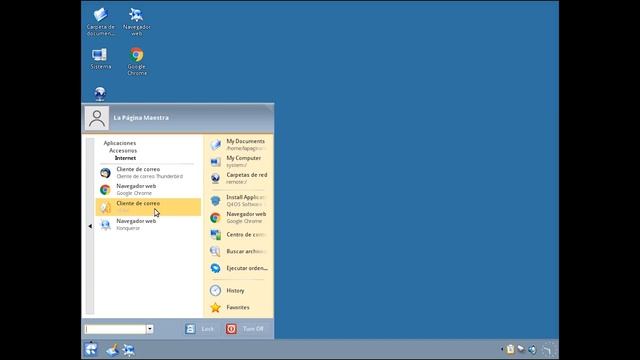Open Carpeta de documentos desktop icon
The image size is (640, 360).
(x=100, y=22)
